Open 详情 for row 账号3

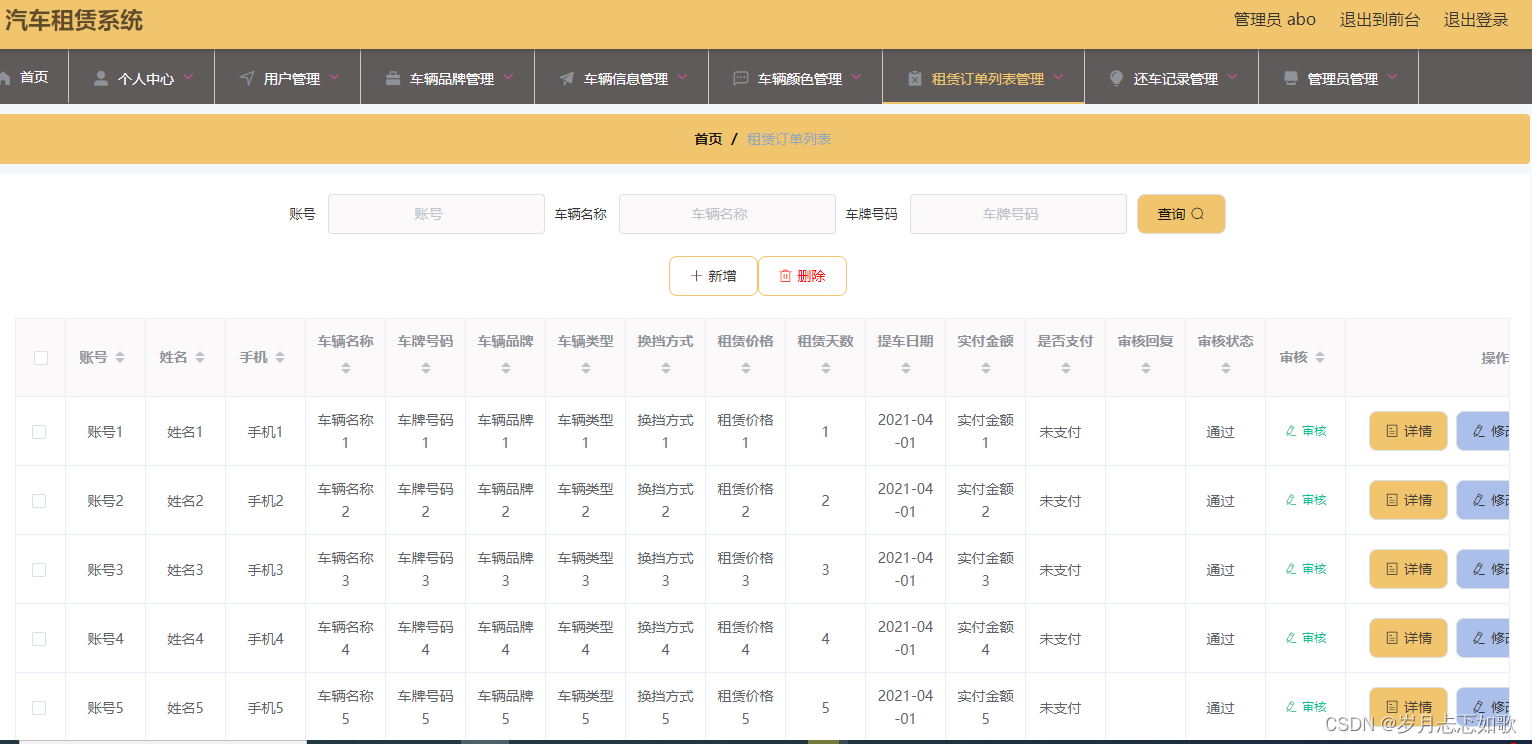(1408, 569)
